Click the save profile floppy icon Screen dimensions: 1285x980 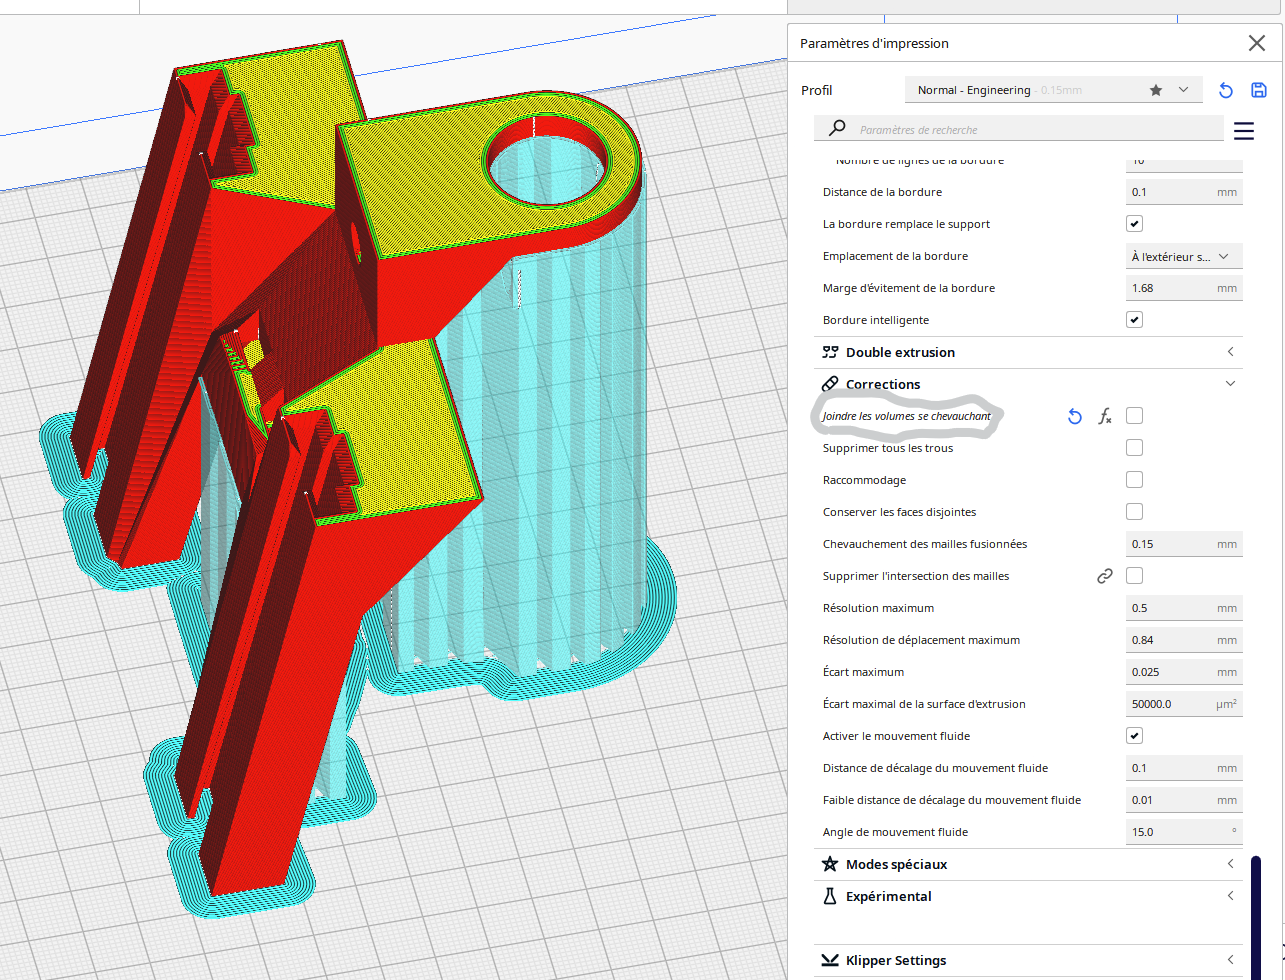(x=1259, y=91)
